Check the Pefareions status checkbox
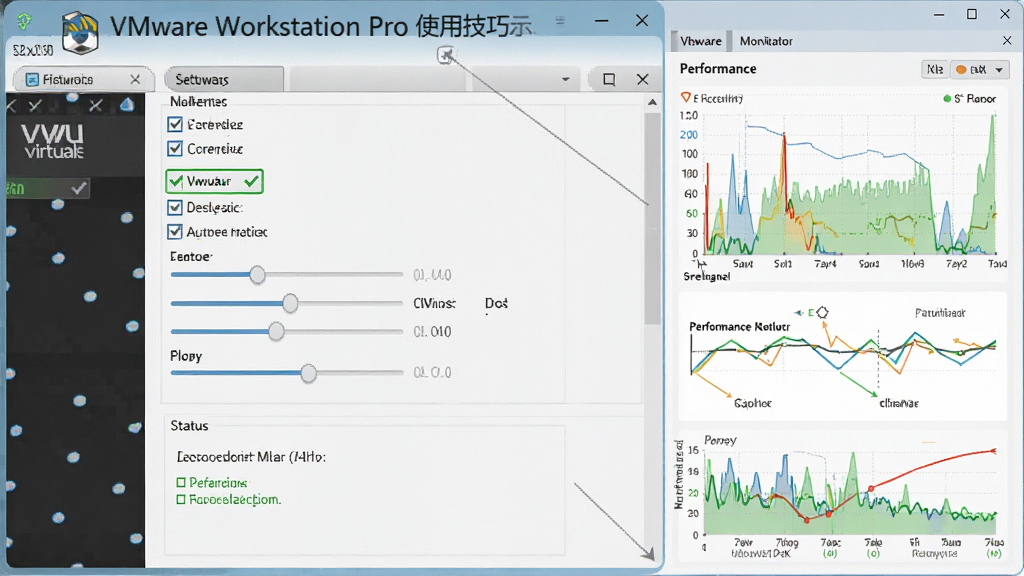Viewport: 1024px width, 576px height. tap(181, 483)
